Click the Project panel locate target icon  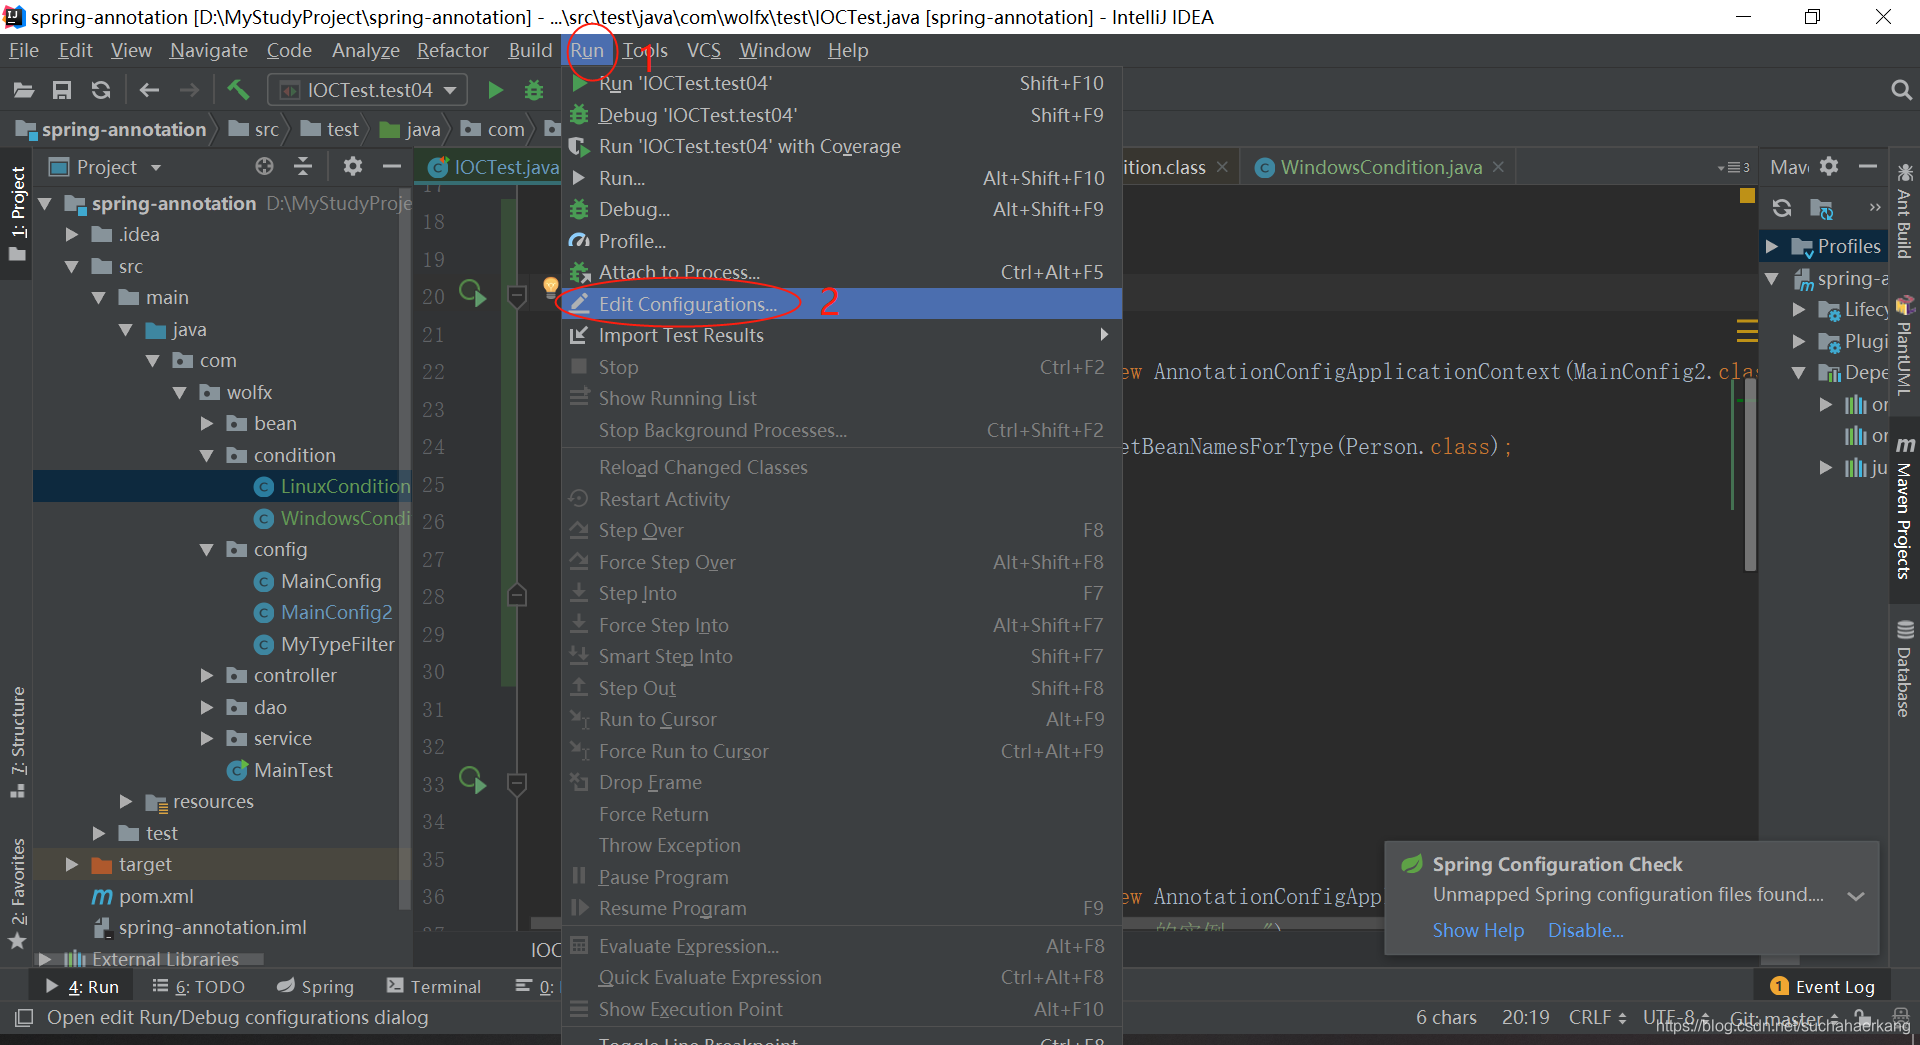point(264,166)
